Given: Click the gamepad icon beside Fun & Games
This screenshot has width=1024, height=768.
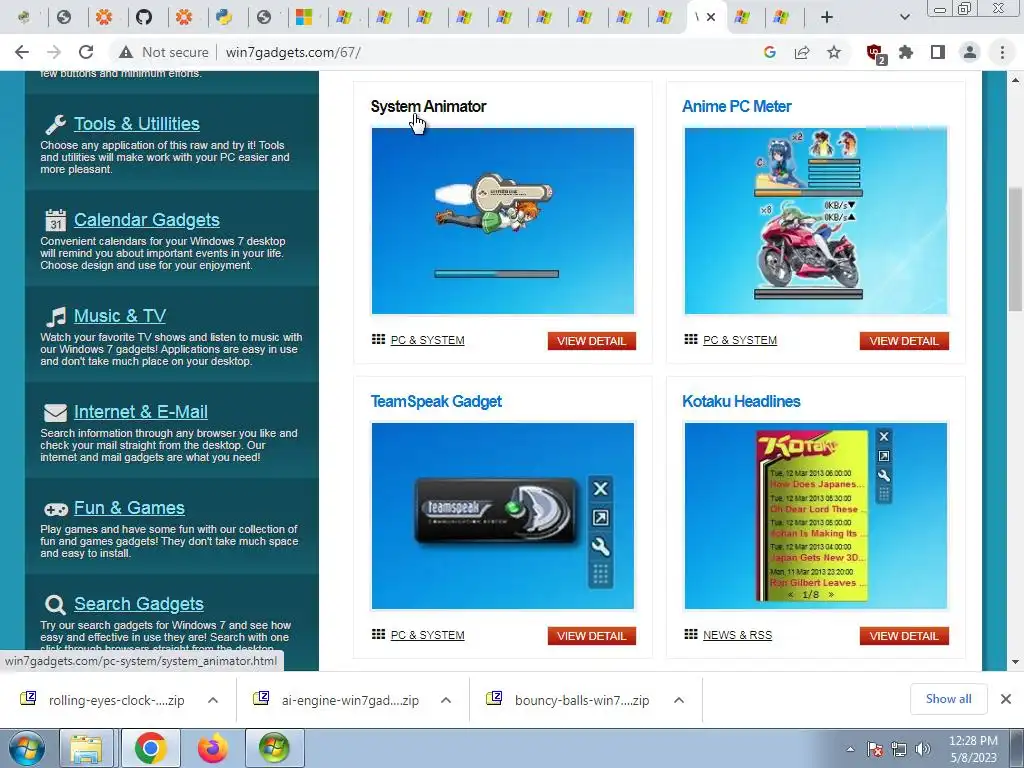Looking at the screenshot, I should pyautogui.click(x=56, y=509).
